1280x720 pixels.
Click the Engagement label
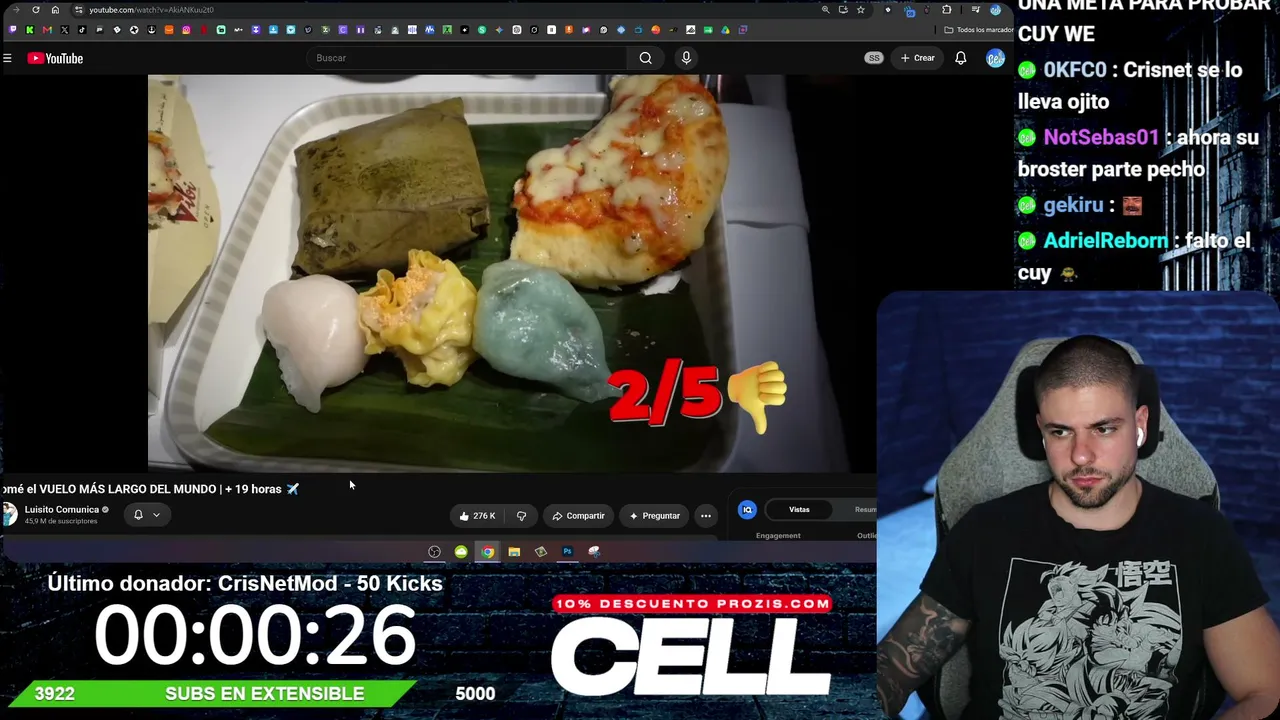[778, 536]
